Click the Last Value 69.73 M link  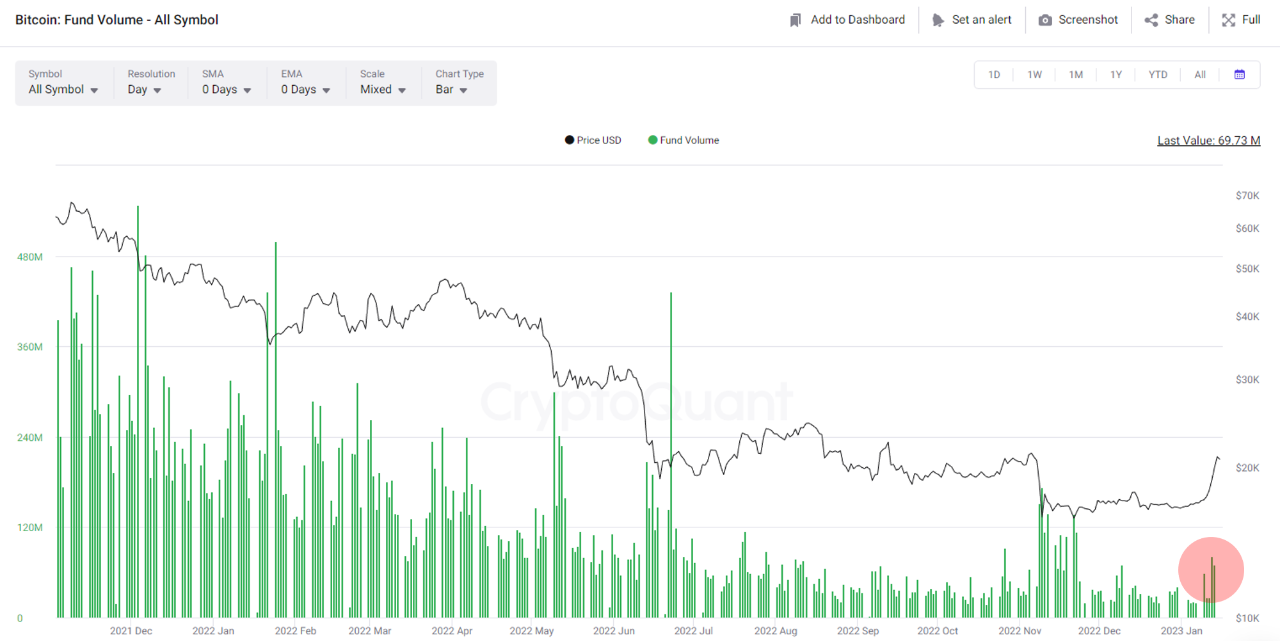[1208, 140]
